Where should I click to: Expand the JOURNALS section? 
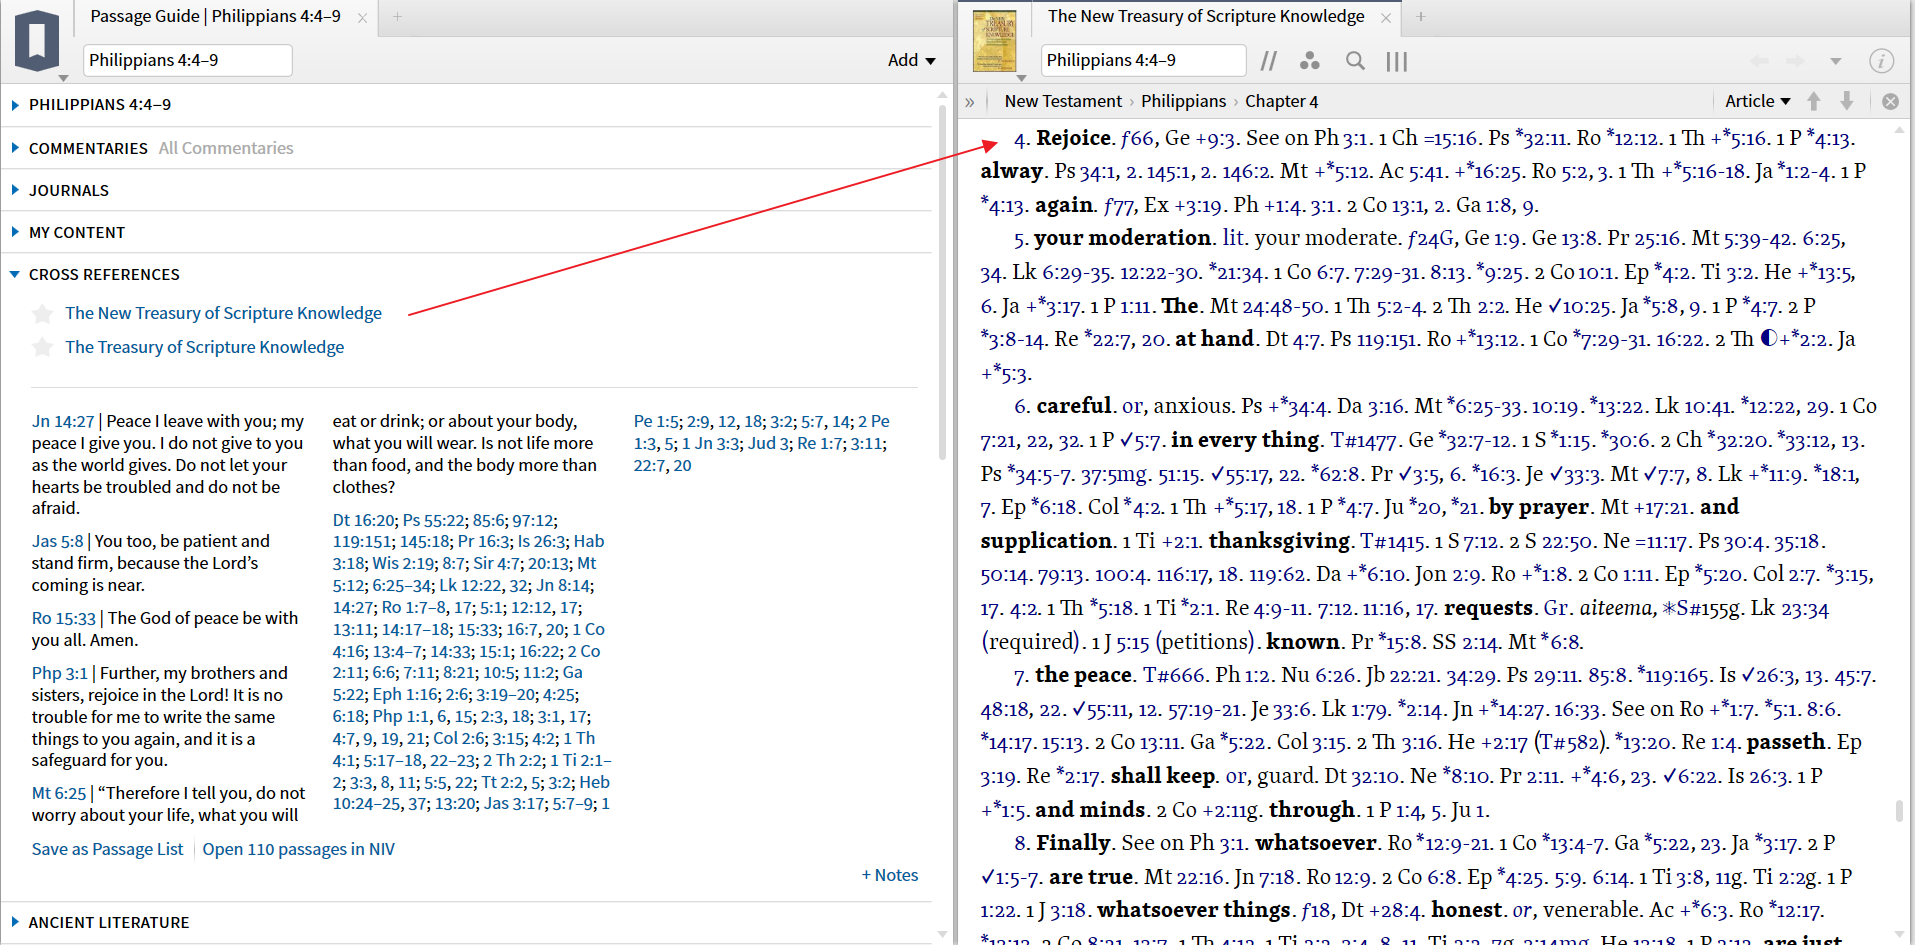[16, 190]
